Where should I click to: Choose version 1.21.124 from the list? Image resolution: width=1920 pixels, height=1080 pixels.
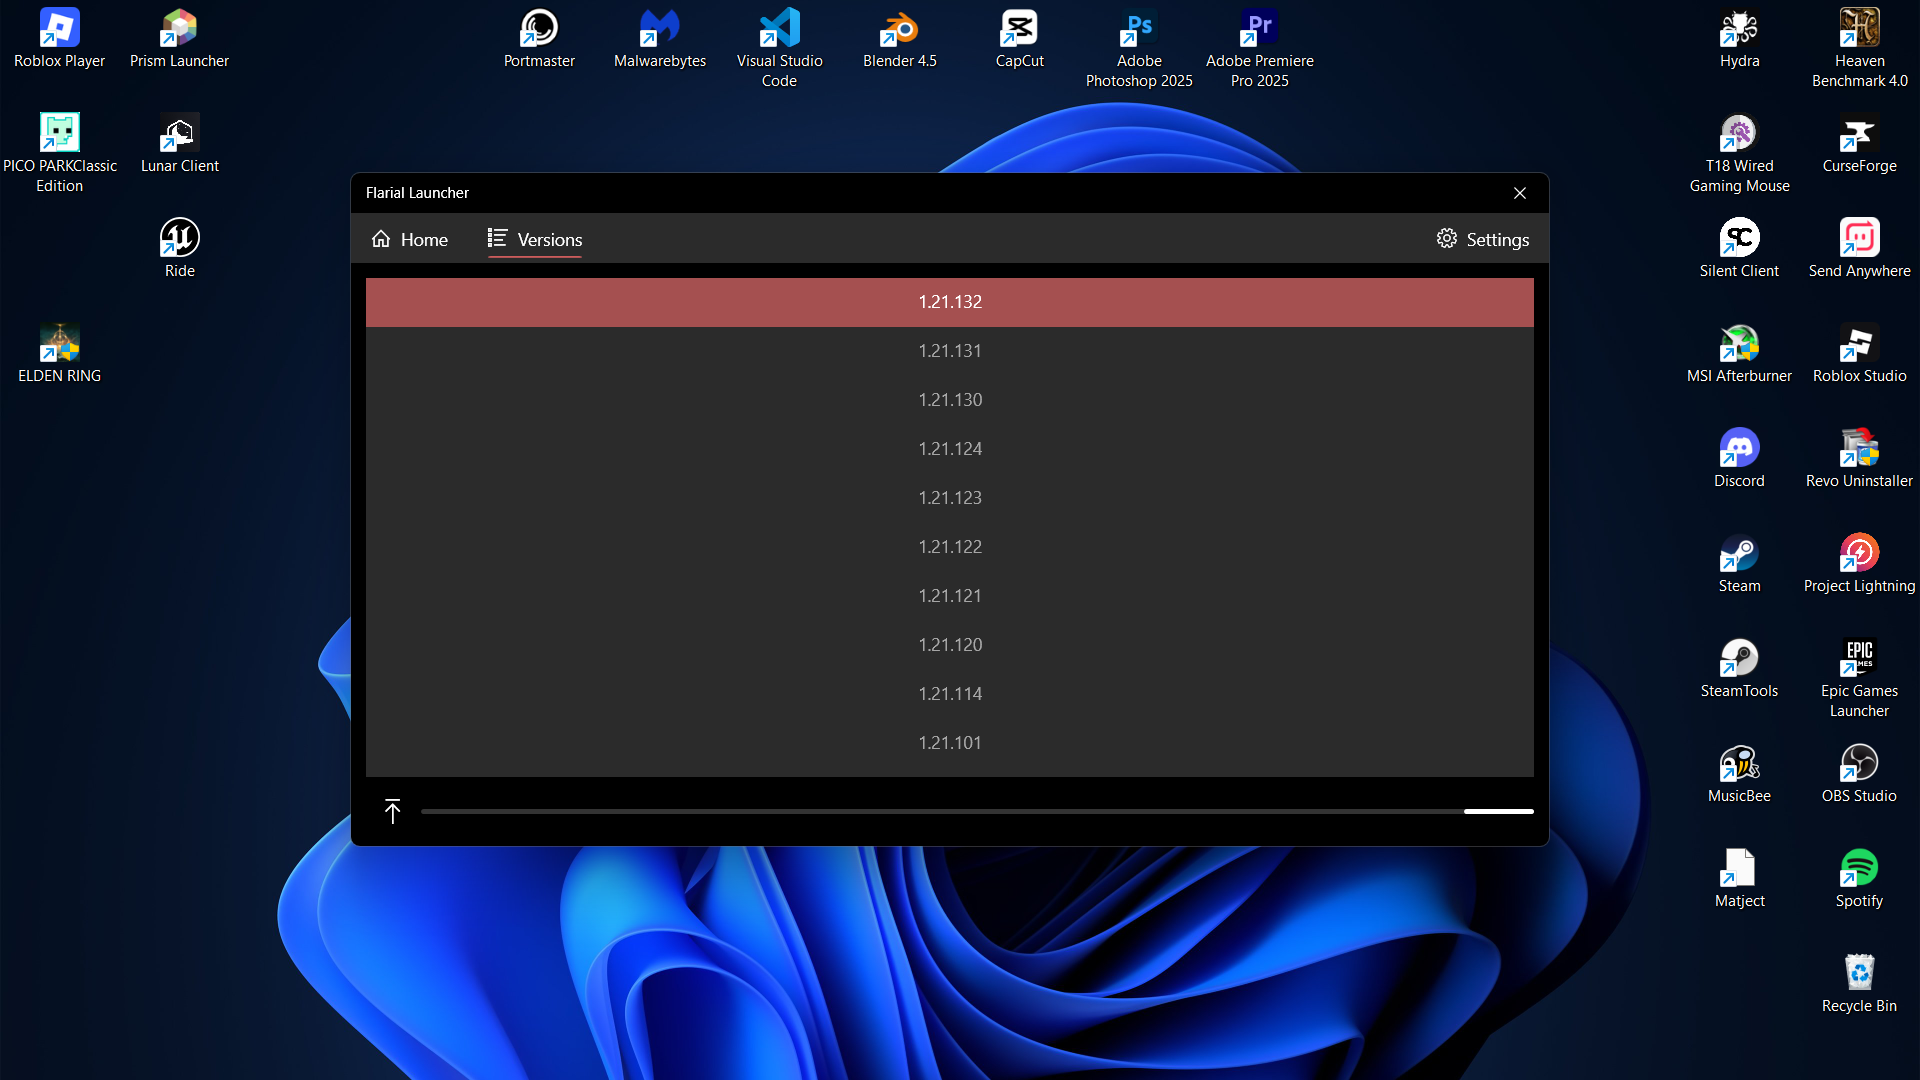point(949,449)
